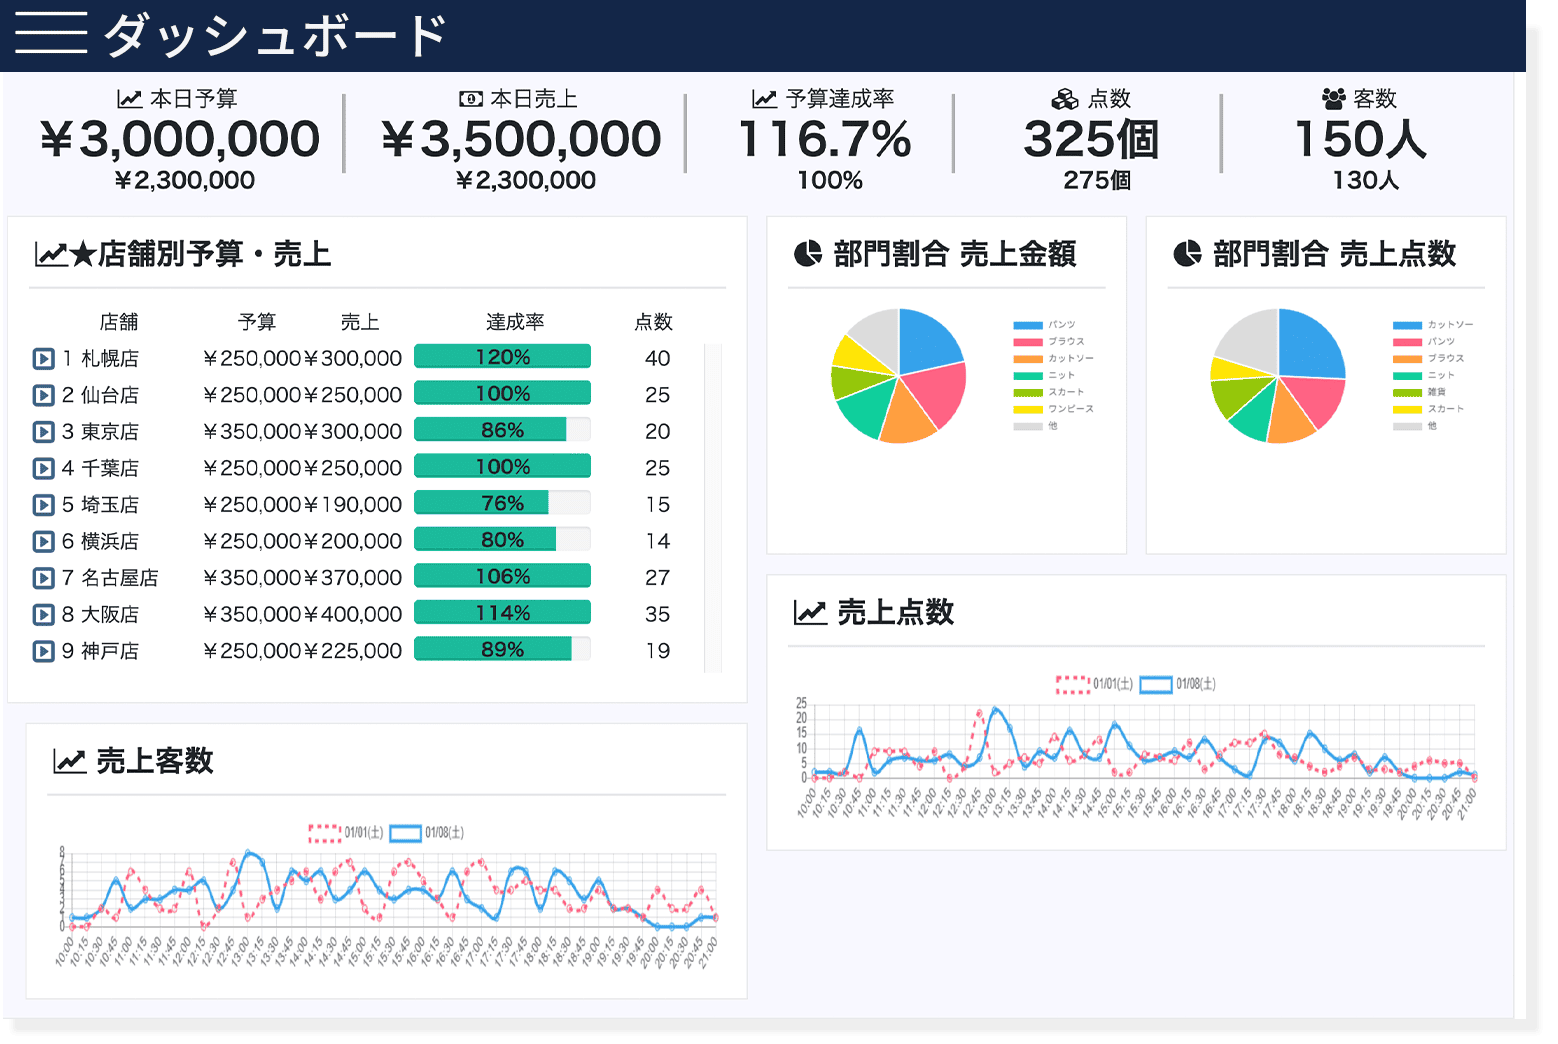Expand row 7 名古屋店 arrow icon
The image size is (1558, 1044).
click(x=43, y=578)
